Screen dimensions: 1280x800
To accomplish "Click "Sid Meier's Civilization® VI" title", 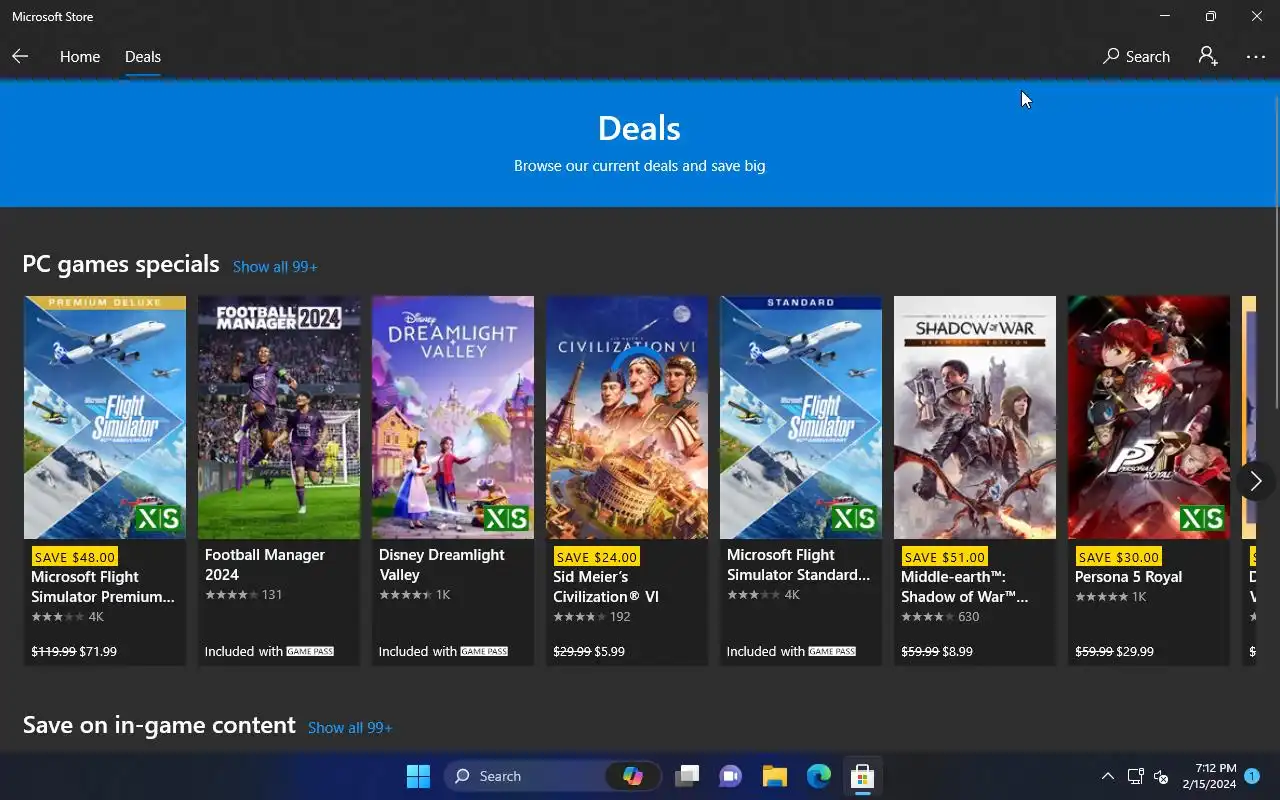I will 606,587.
